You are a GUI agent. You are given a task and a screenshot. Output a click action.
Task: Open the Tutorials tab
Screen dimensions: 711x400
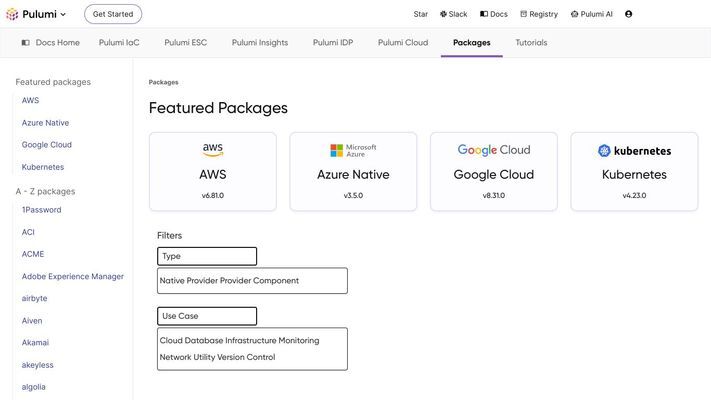(531, 43)
